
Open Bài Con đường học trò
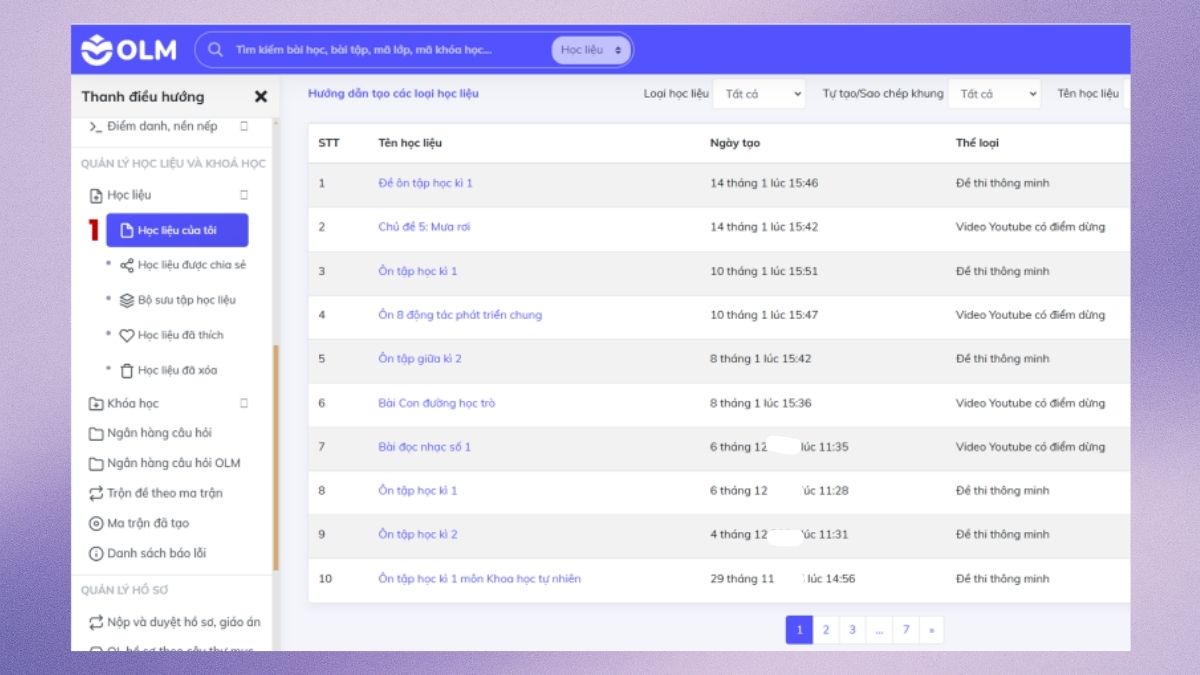coord(436,403)
